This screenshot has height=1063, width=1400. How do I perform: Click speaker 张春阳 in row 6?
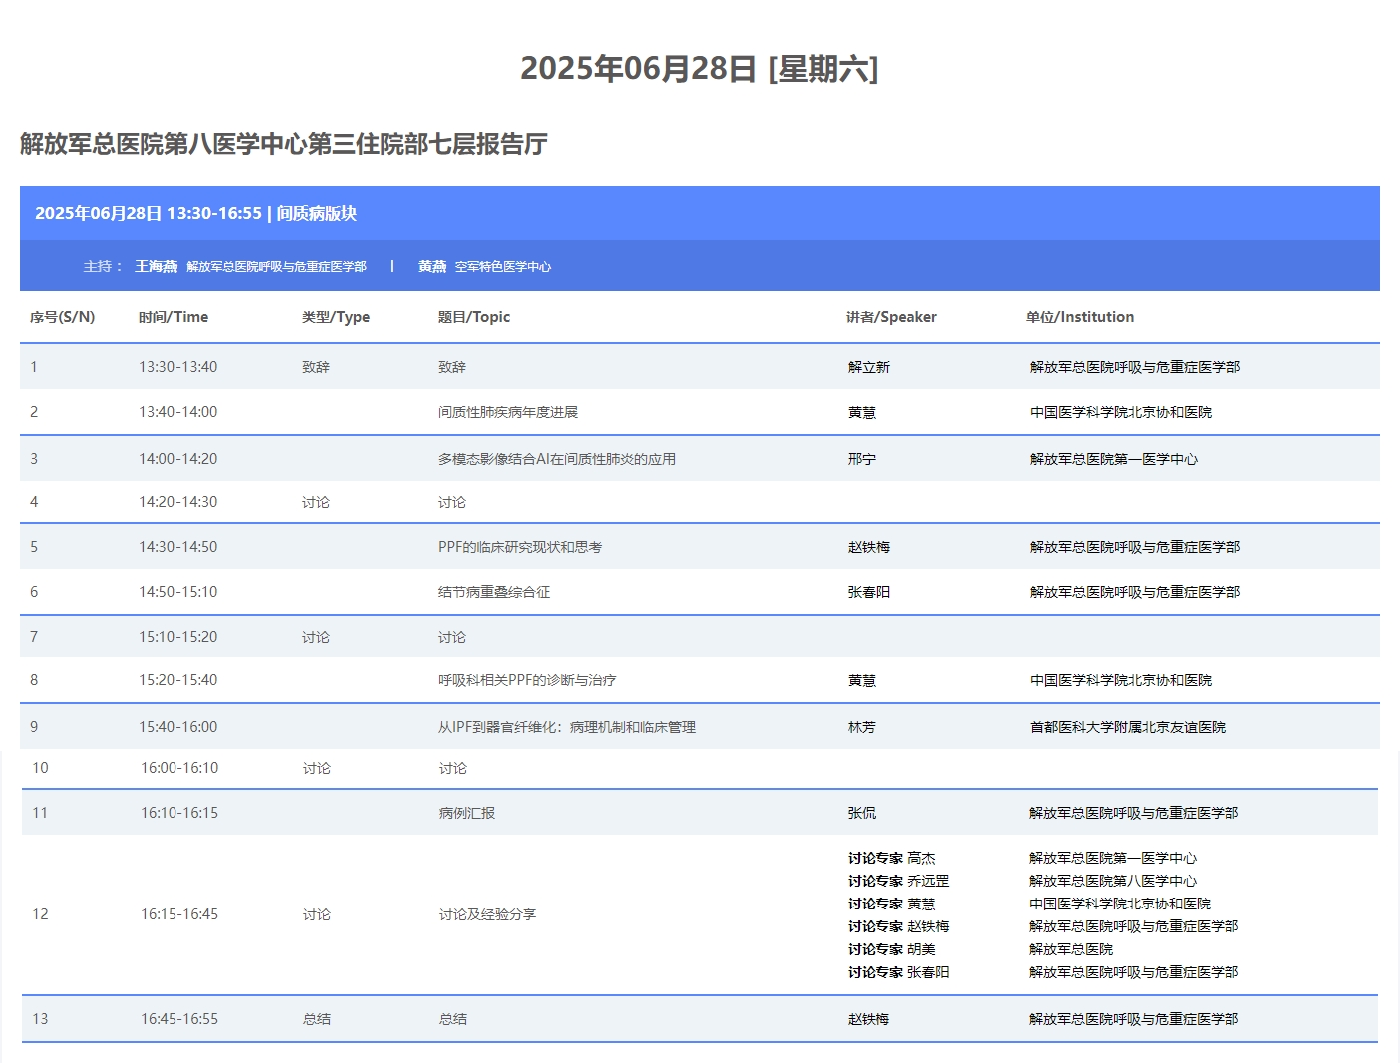click(x=869, y=592)
